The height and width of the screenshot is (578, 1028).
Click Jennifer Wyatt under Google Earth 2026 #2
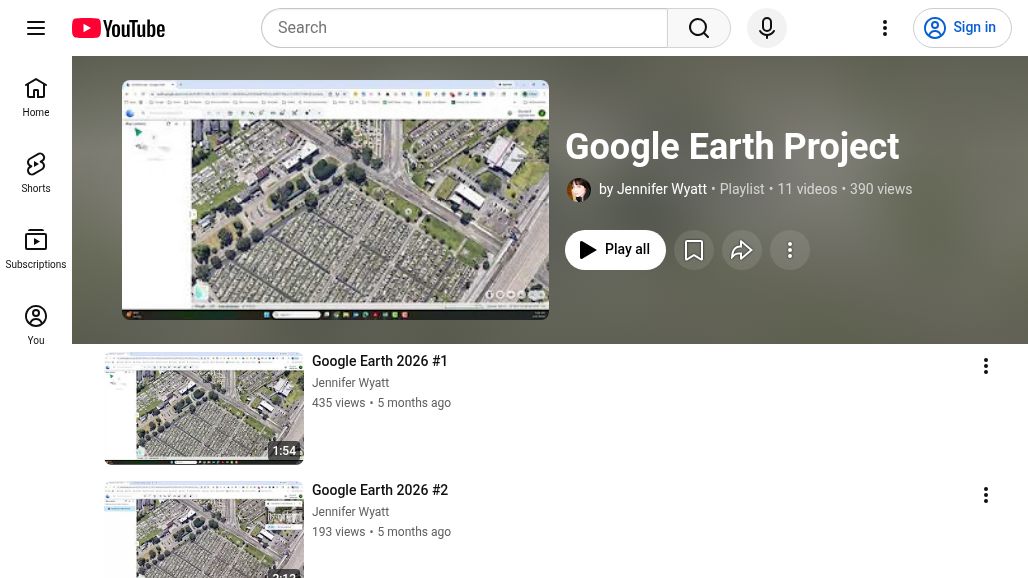(351, 512)
